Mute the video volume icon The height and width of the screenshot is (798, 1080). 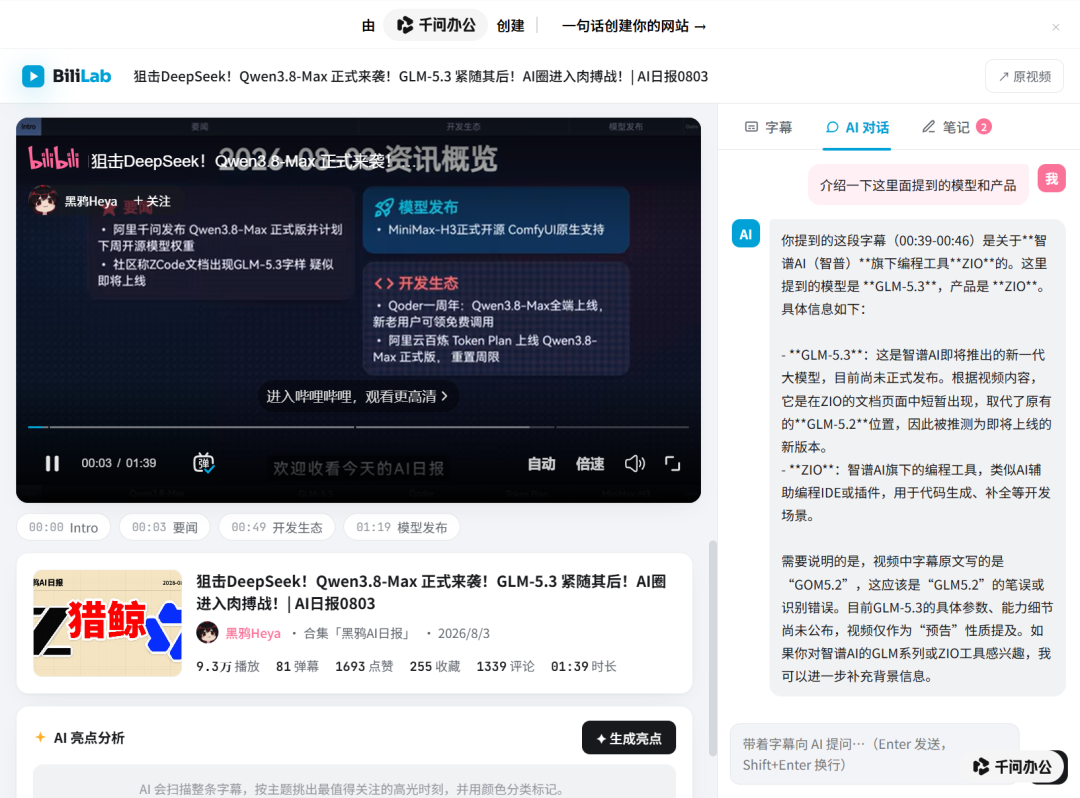click(x=634, y=464)
